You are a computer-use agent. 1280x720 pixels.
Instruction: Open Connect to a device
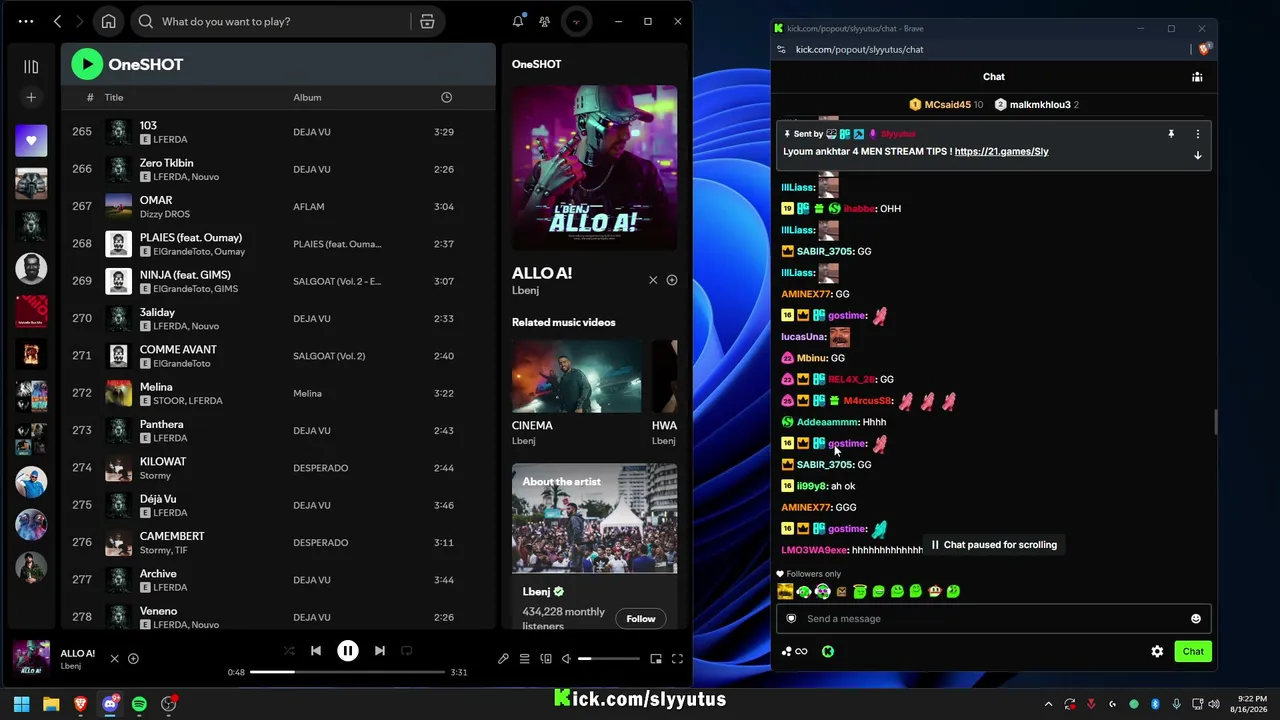click(546, 659)
